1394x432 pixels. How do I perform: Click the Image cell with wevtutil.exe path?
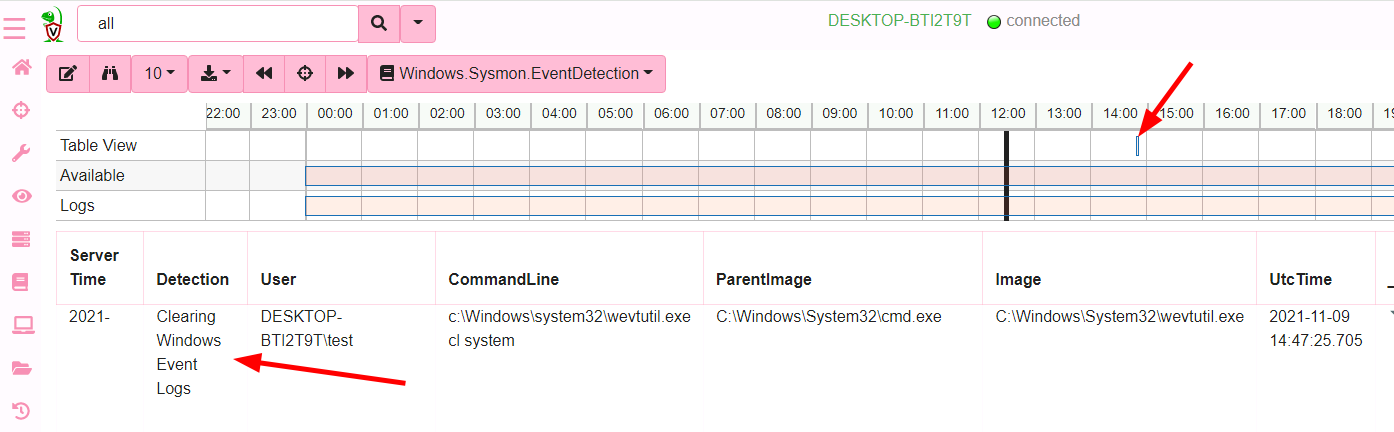1120,317
